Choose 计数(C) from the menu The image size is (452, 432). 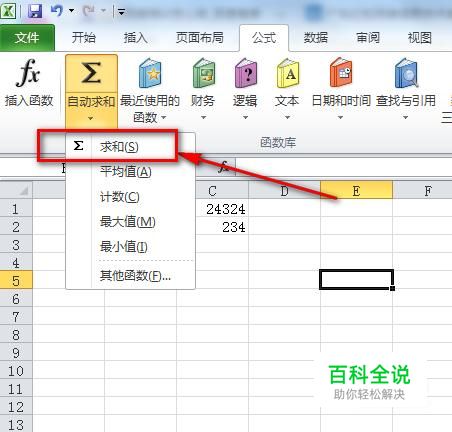130,197
